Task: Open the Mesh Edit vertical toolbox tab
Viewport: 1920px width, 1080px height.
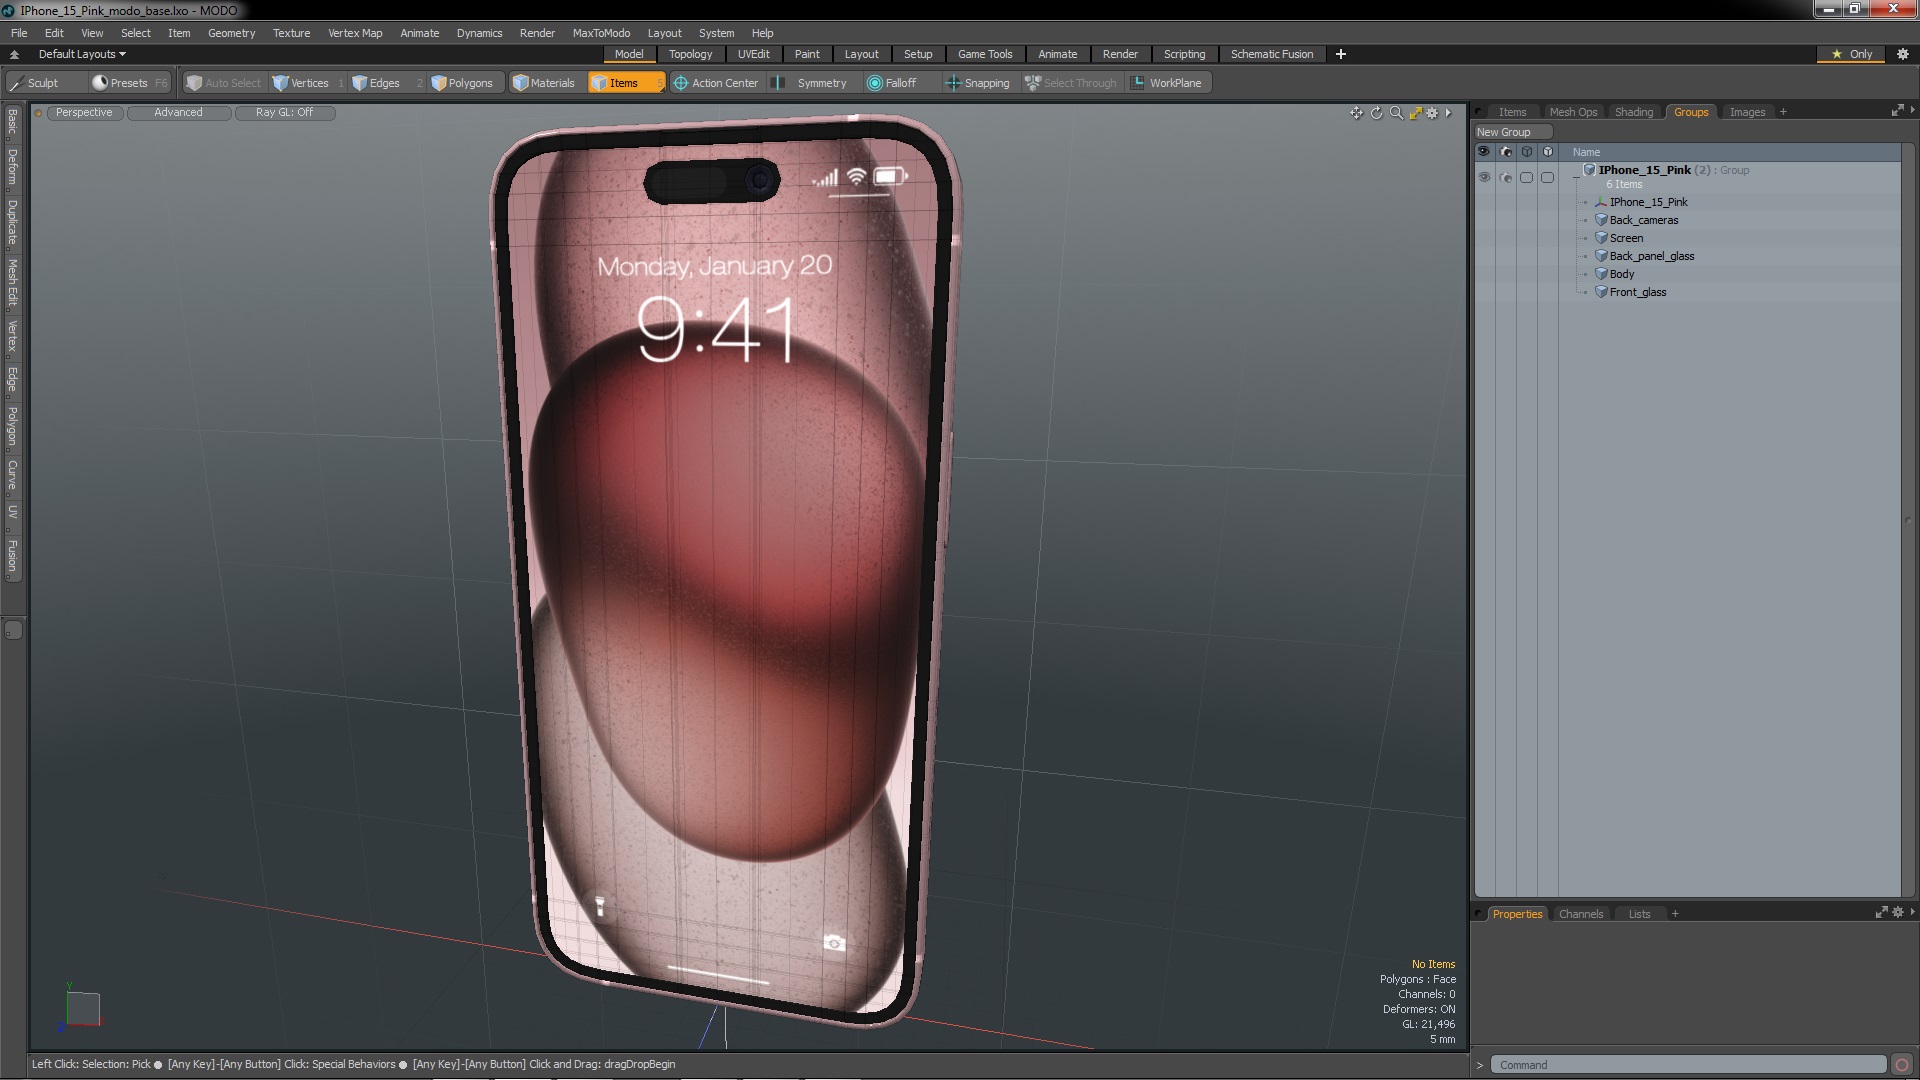Action: coord(12,282)
